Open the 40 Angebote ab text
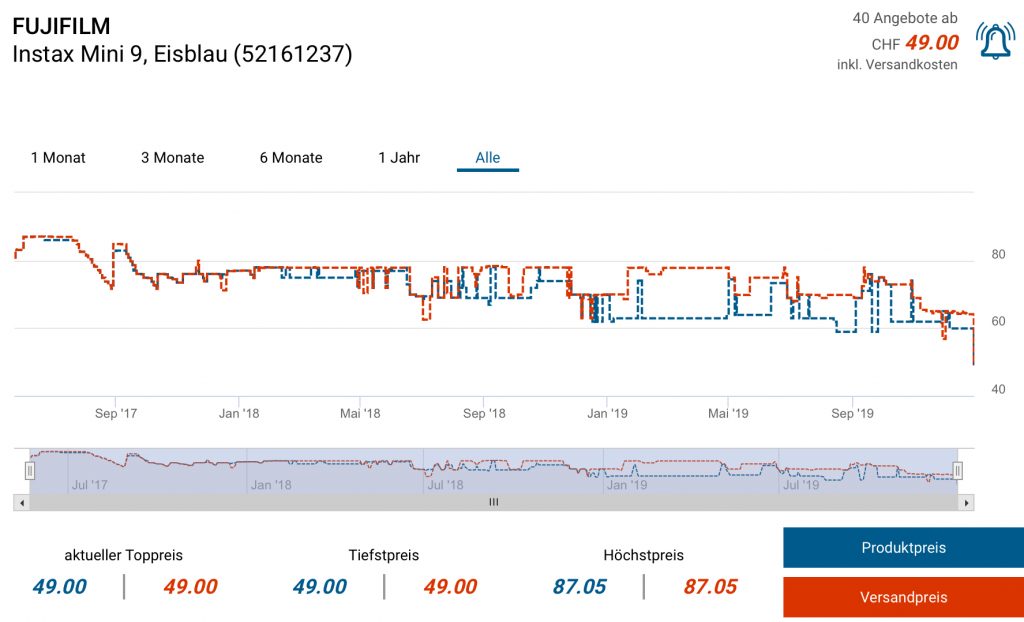Image resolution: width=1024 pixels, height=622 pixels. click(x=904, y=18)
